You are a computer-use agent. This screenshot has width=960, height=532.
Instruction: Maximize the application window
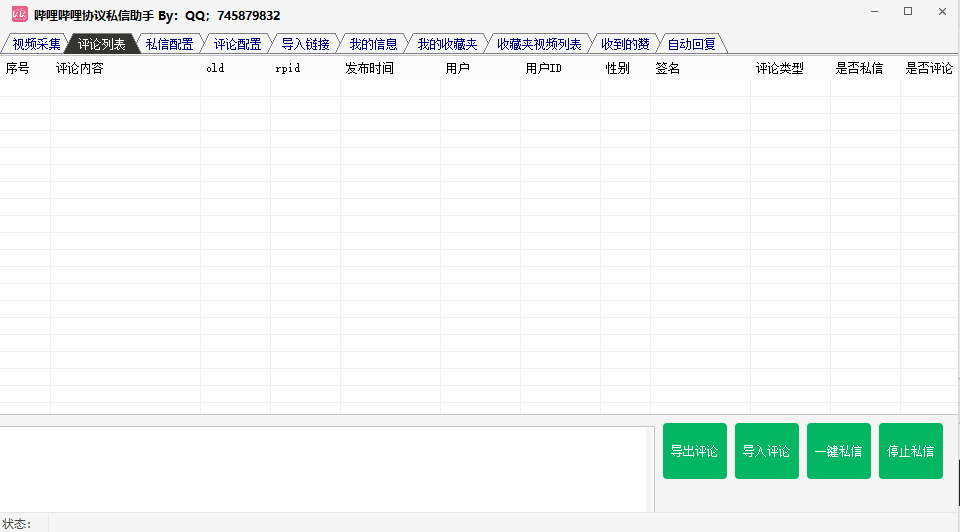click(x=908, y=12)
